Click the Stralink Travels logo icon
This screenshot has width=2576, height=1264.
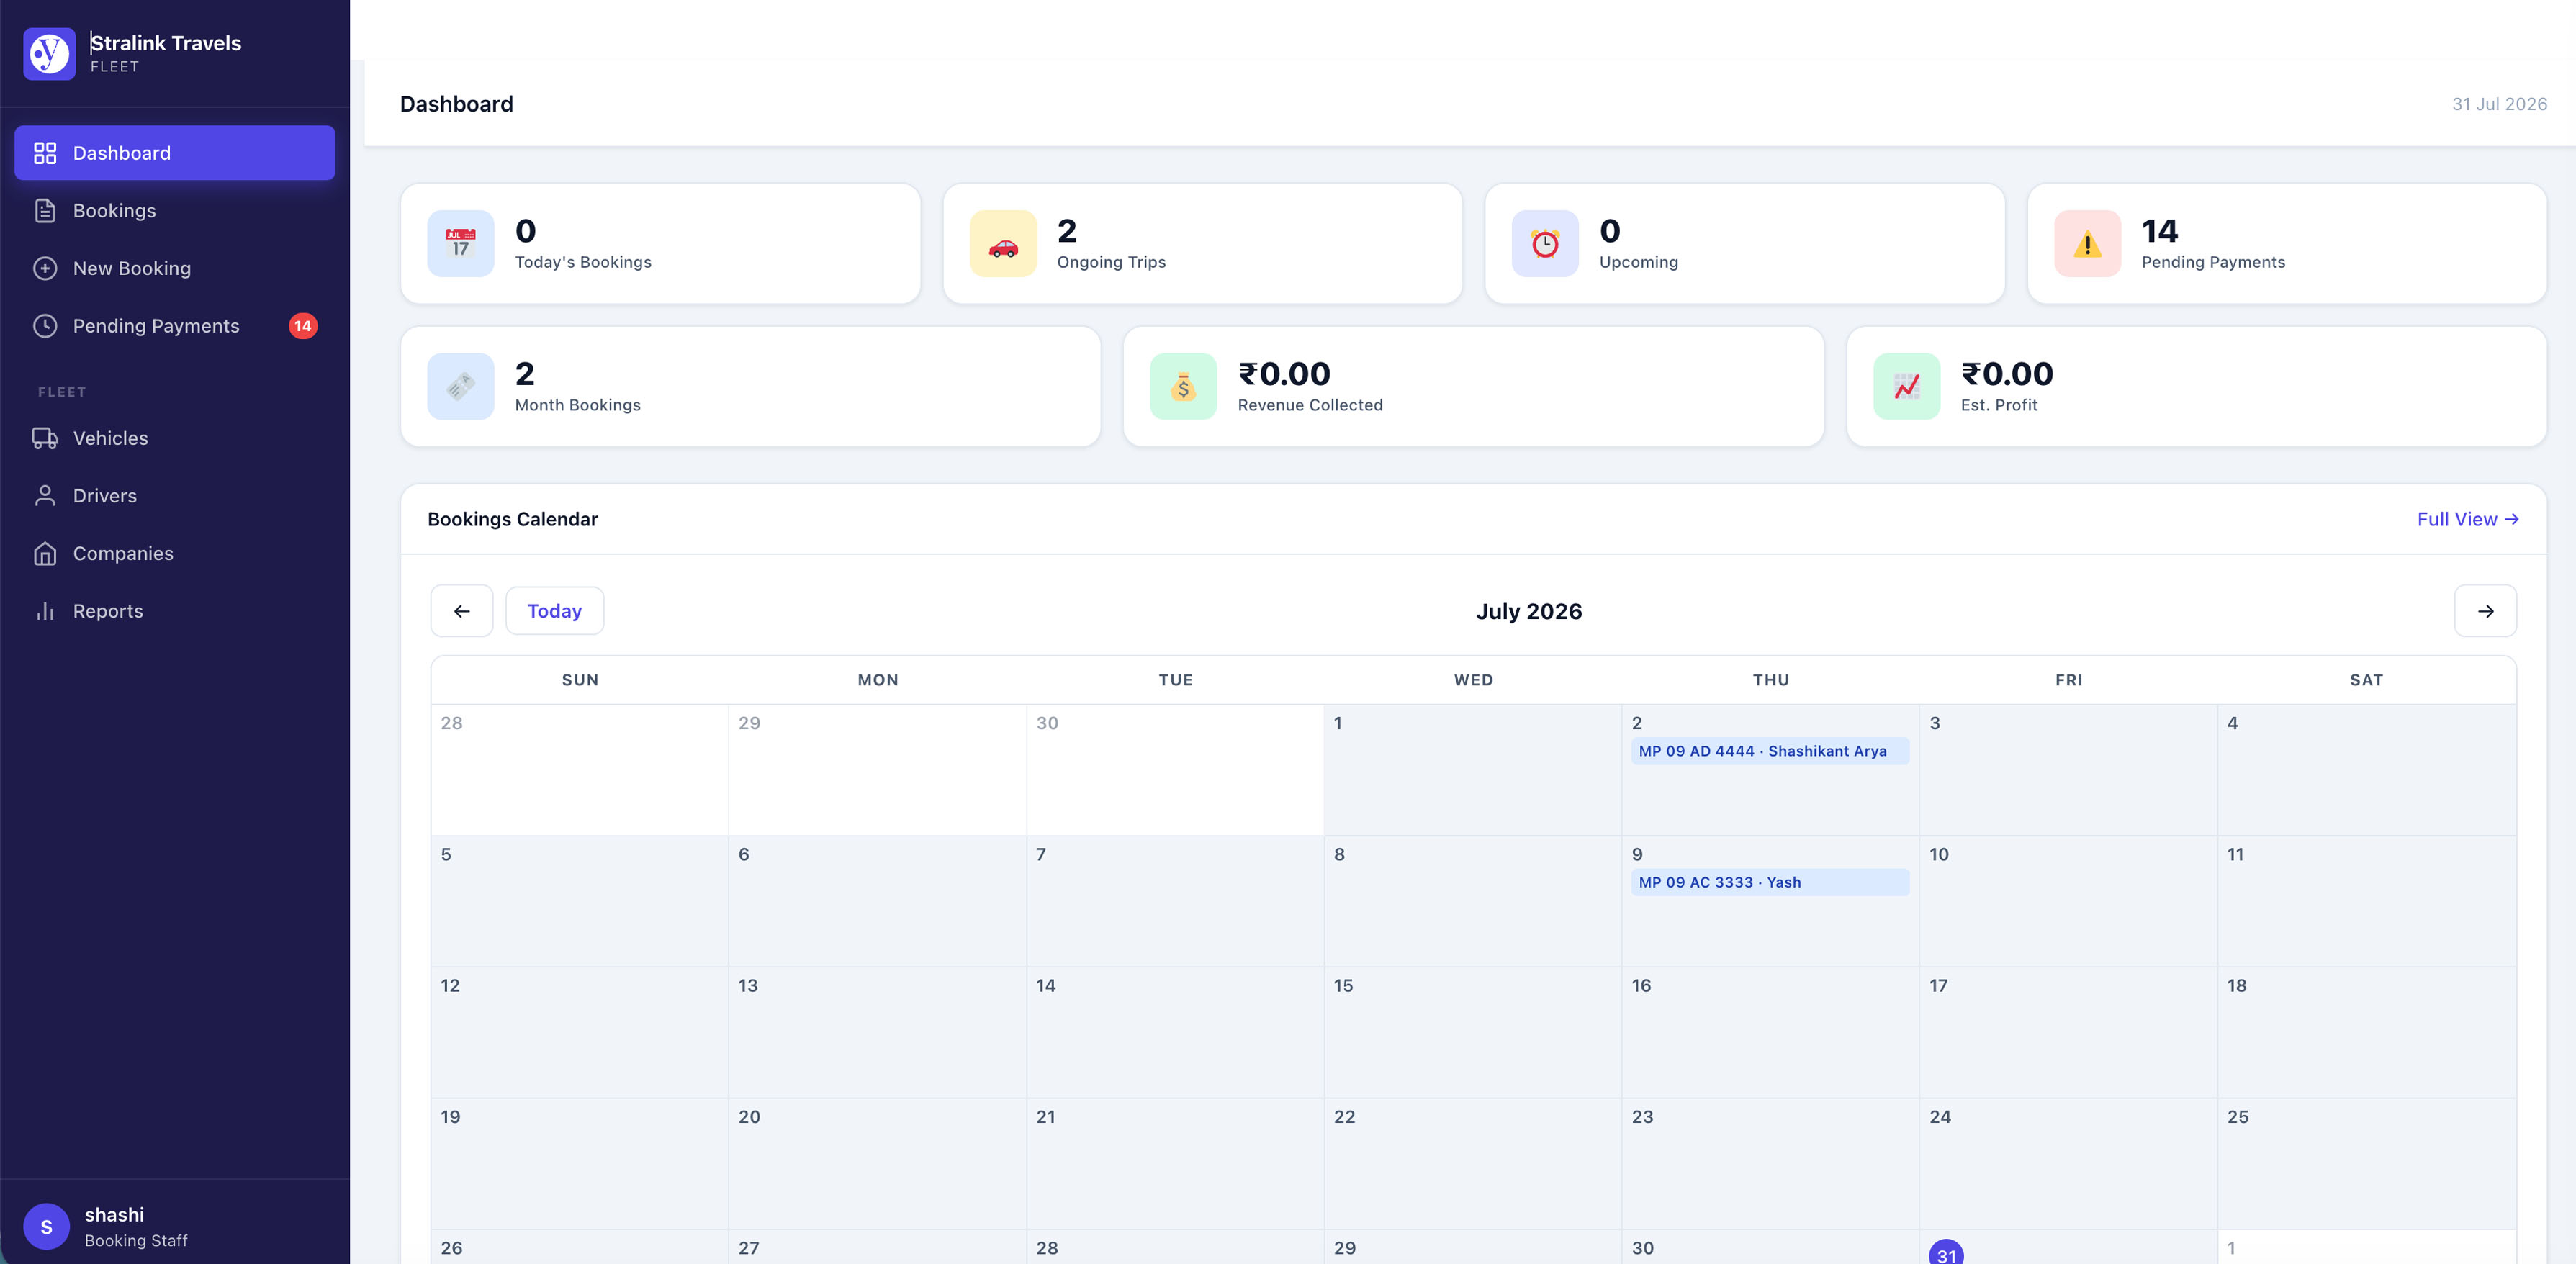point(49,53)
